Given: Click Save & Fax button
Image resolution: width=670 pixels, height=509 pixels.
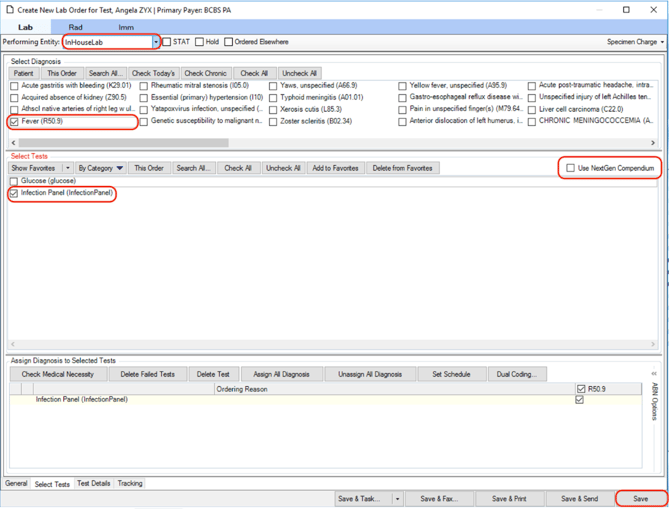Looking at the screenshot, I should pos(439,499).
